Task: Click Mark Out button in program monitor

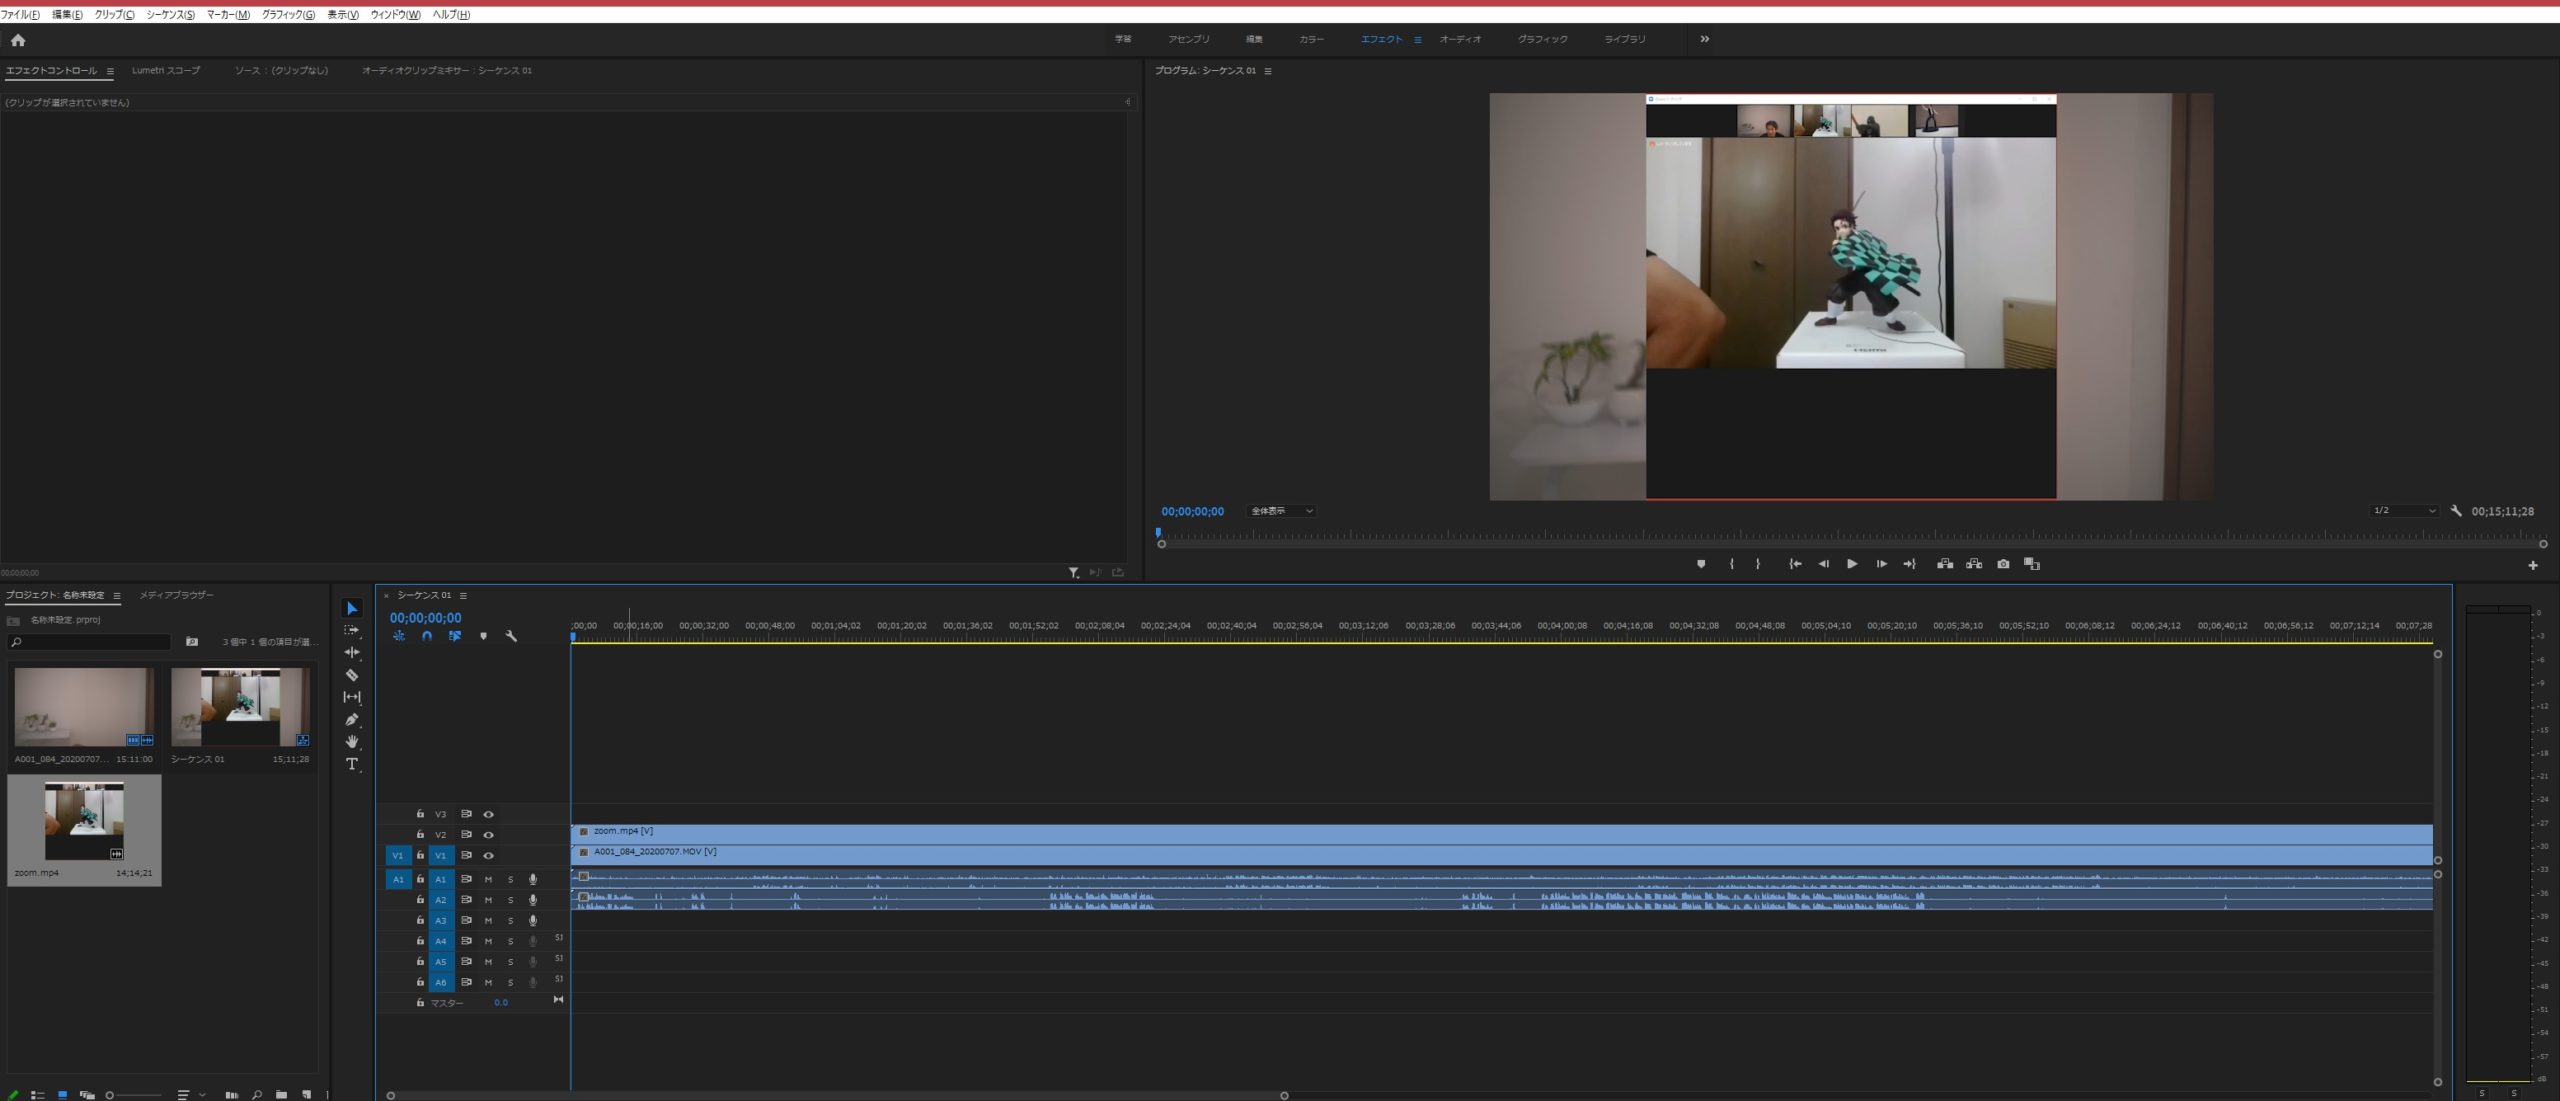Action: pos(1758,564)
